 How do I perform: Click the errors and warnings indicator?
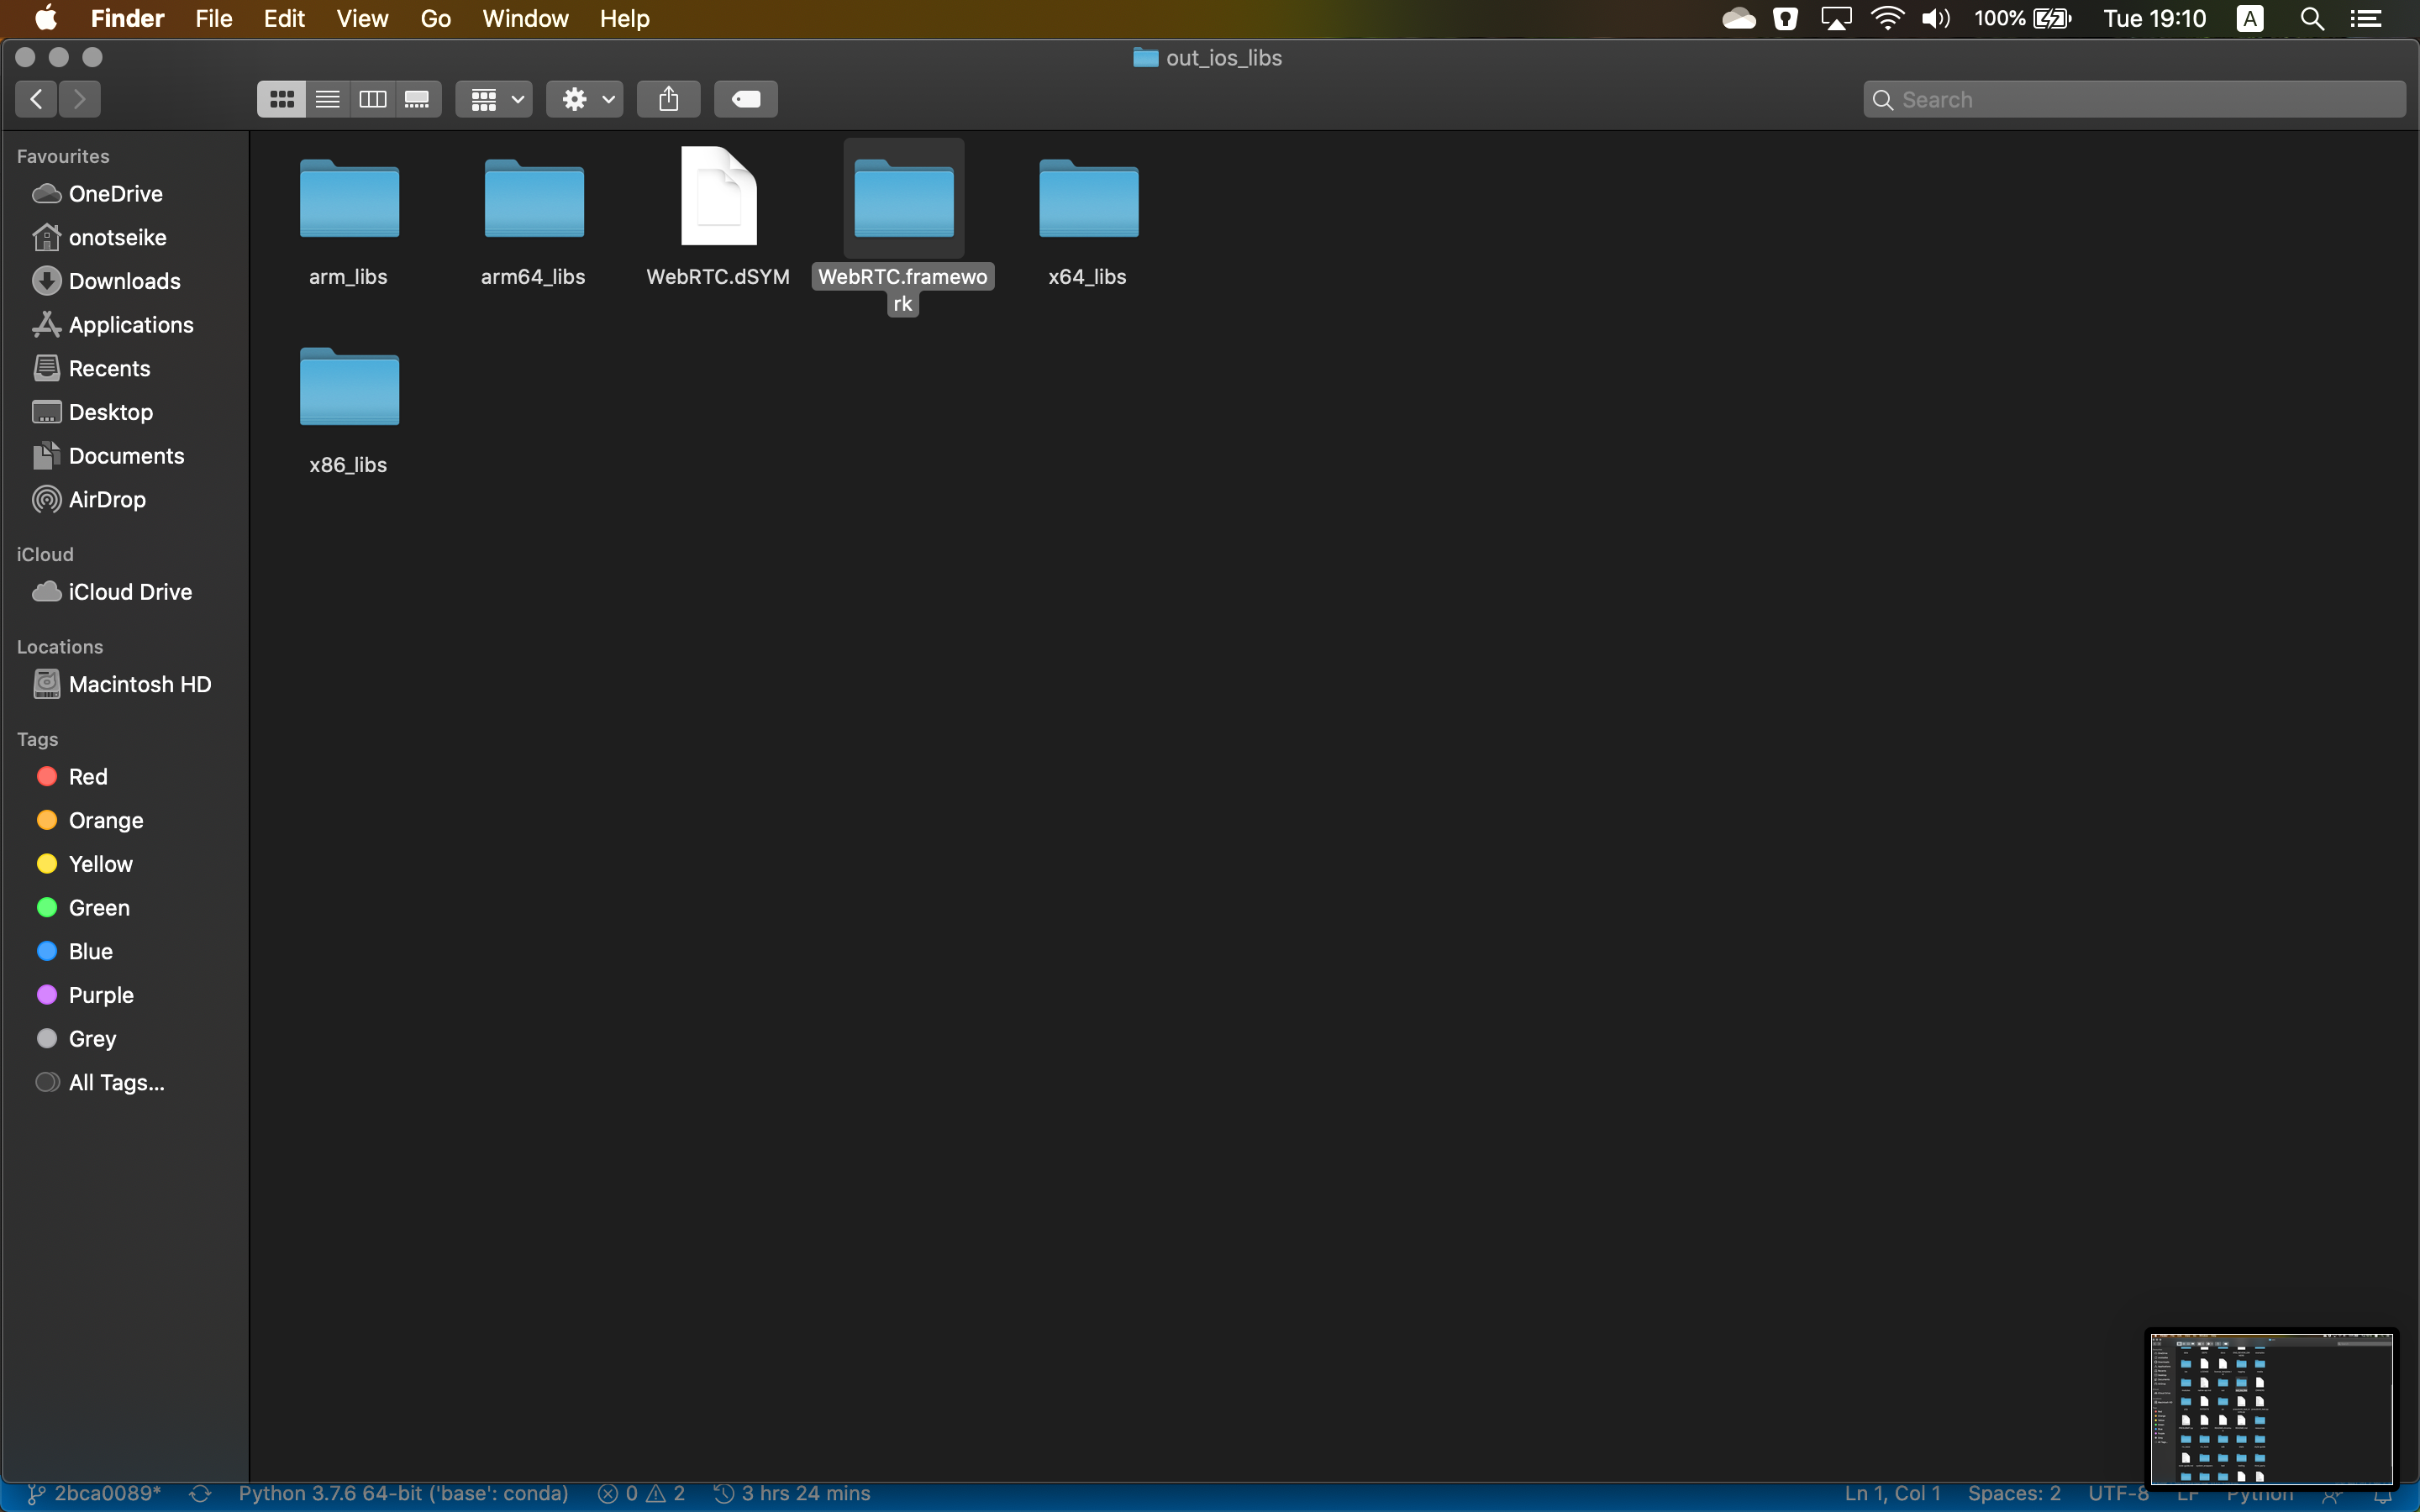[x=641, y=1493]
